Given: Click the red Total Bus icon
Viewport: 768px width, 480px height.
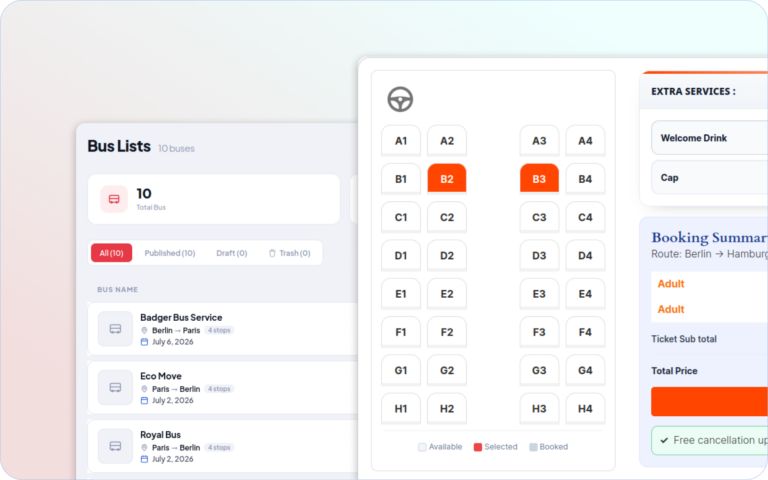Looking at the screenshot, I should tap(114, 199).
